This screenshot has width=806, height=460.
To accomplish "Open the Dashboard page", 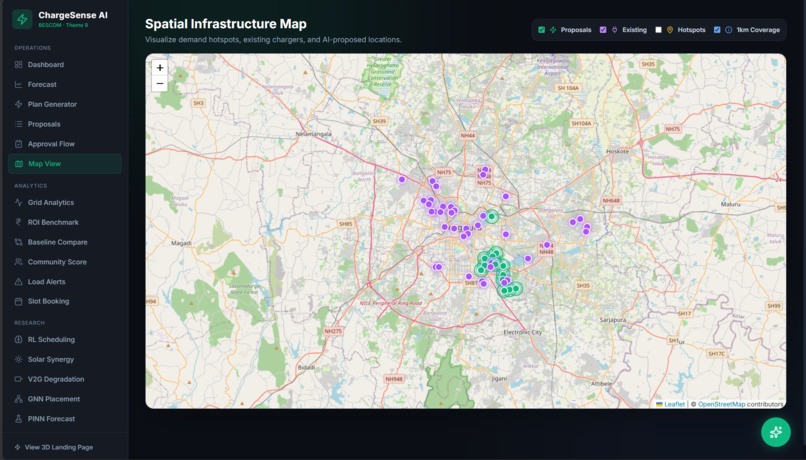I will [x=65, y=65].
